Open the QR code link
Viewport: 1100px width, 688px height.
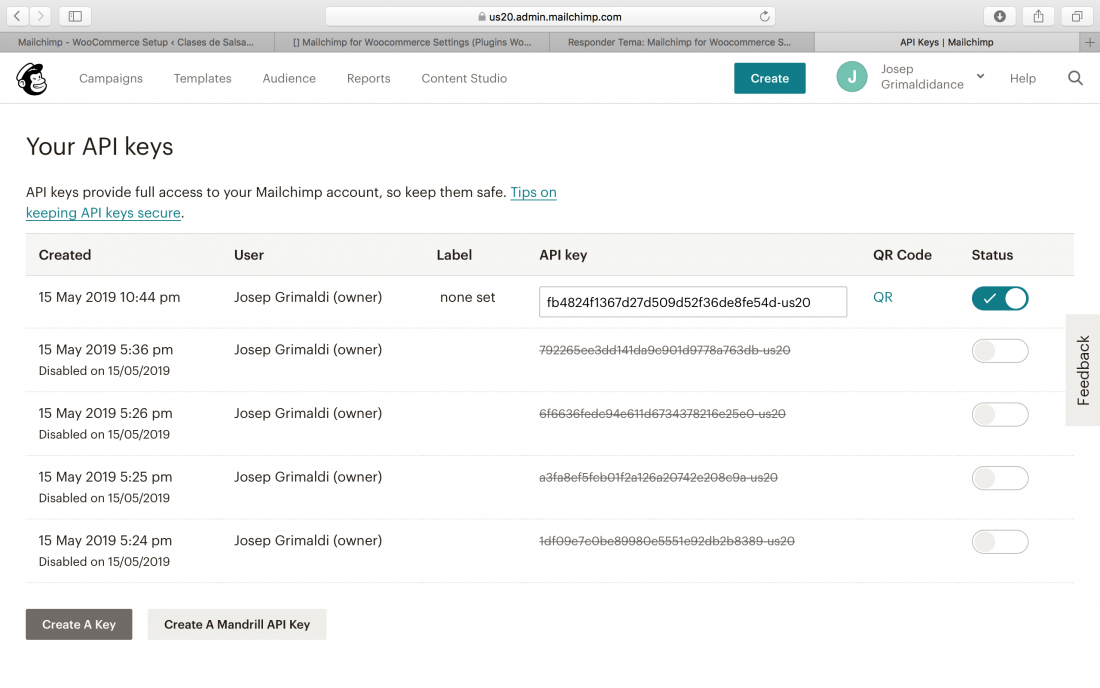(x=883, y=297)
